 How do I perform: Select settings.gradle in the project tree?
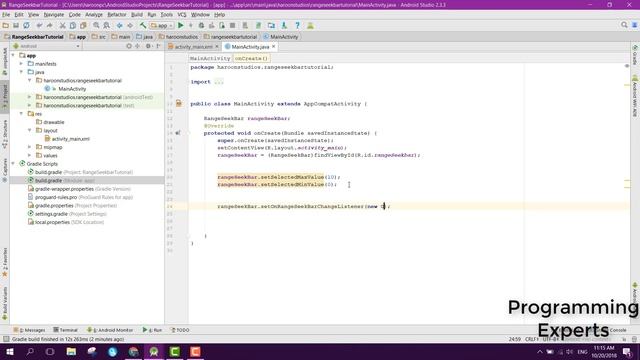tap(51, 214)
